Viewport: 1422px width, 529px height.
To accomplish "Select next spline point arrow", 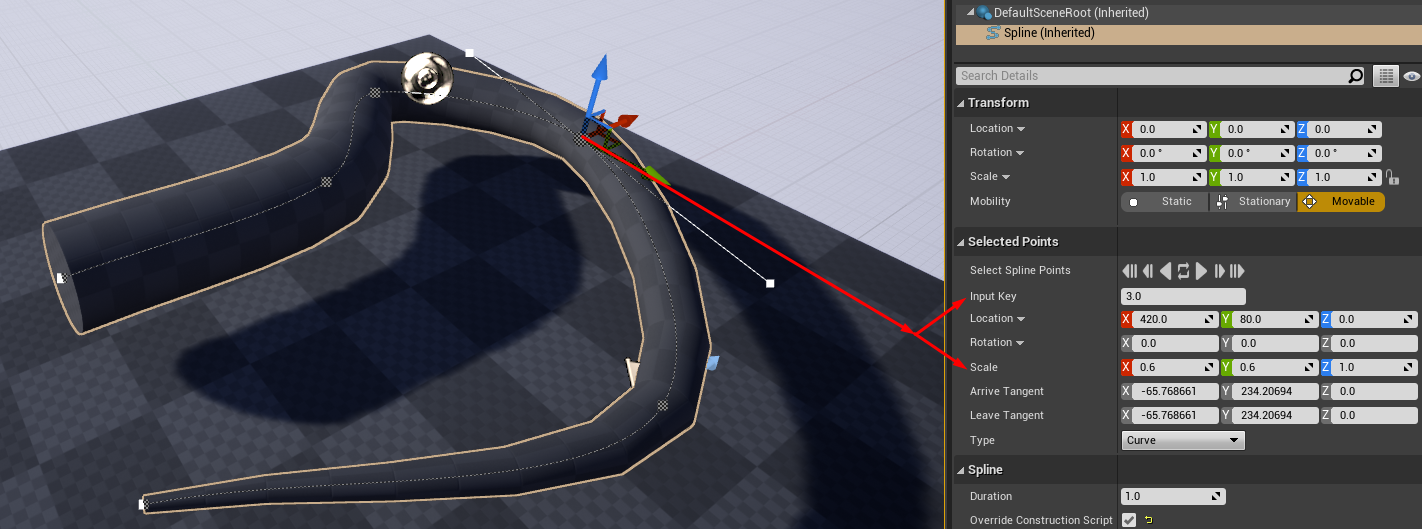I will tap(1201, 271).
